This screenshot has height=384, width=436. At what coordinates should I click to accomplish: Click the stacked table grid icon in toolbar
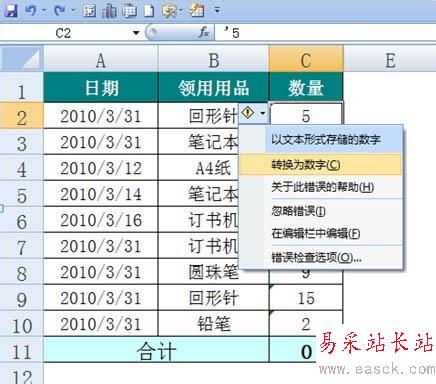pos(129,10)
